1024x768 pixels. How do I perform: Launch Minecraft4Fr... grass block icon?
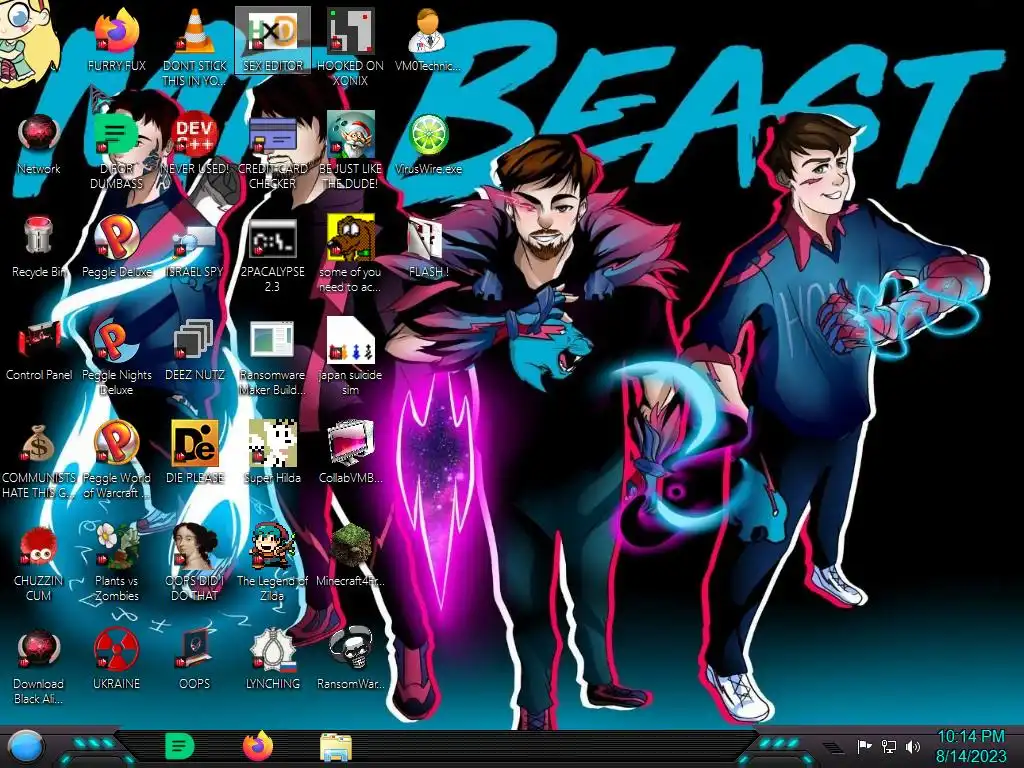[x=351, y=545]
